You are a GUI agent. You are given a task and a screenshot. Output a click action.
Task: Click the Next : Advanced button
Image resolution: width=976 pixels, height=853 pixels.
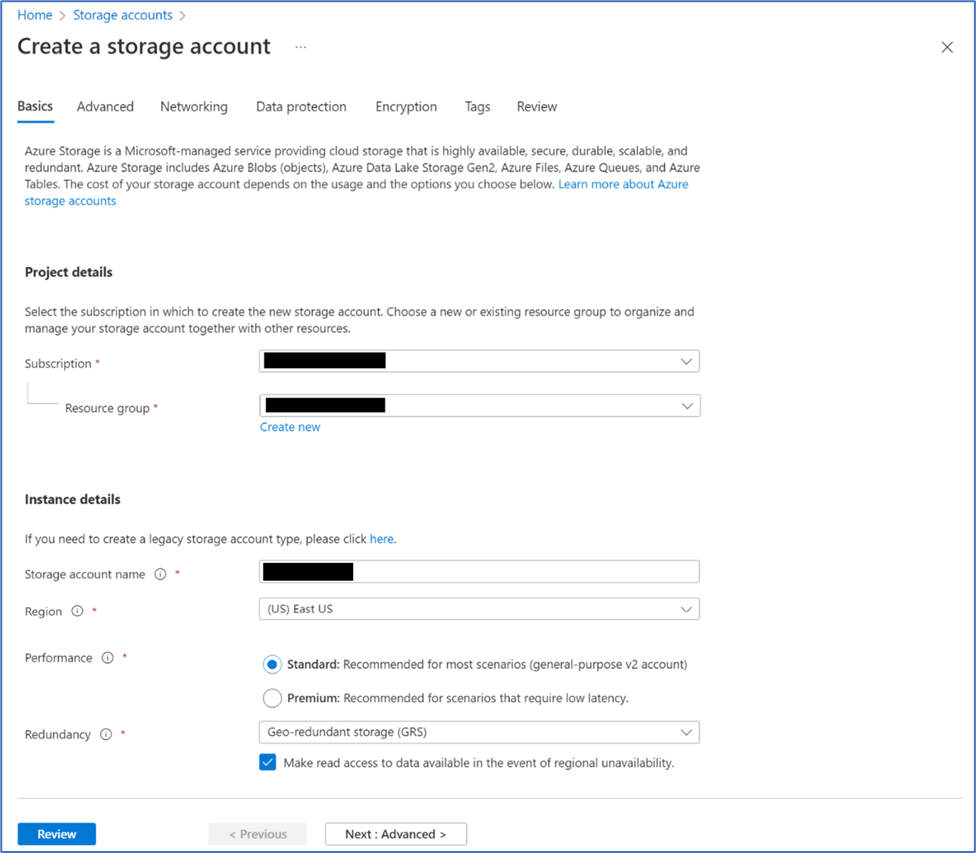[396, 834]
